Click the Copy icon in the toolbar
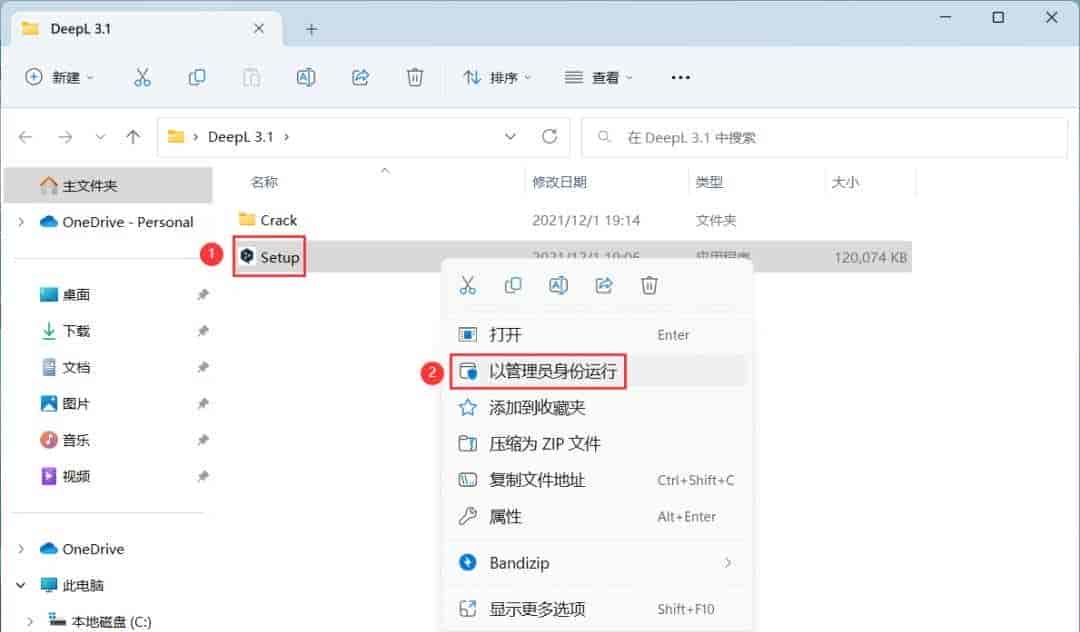Viewport: 1080px width, 632px height. (197, 77)
